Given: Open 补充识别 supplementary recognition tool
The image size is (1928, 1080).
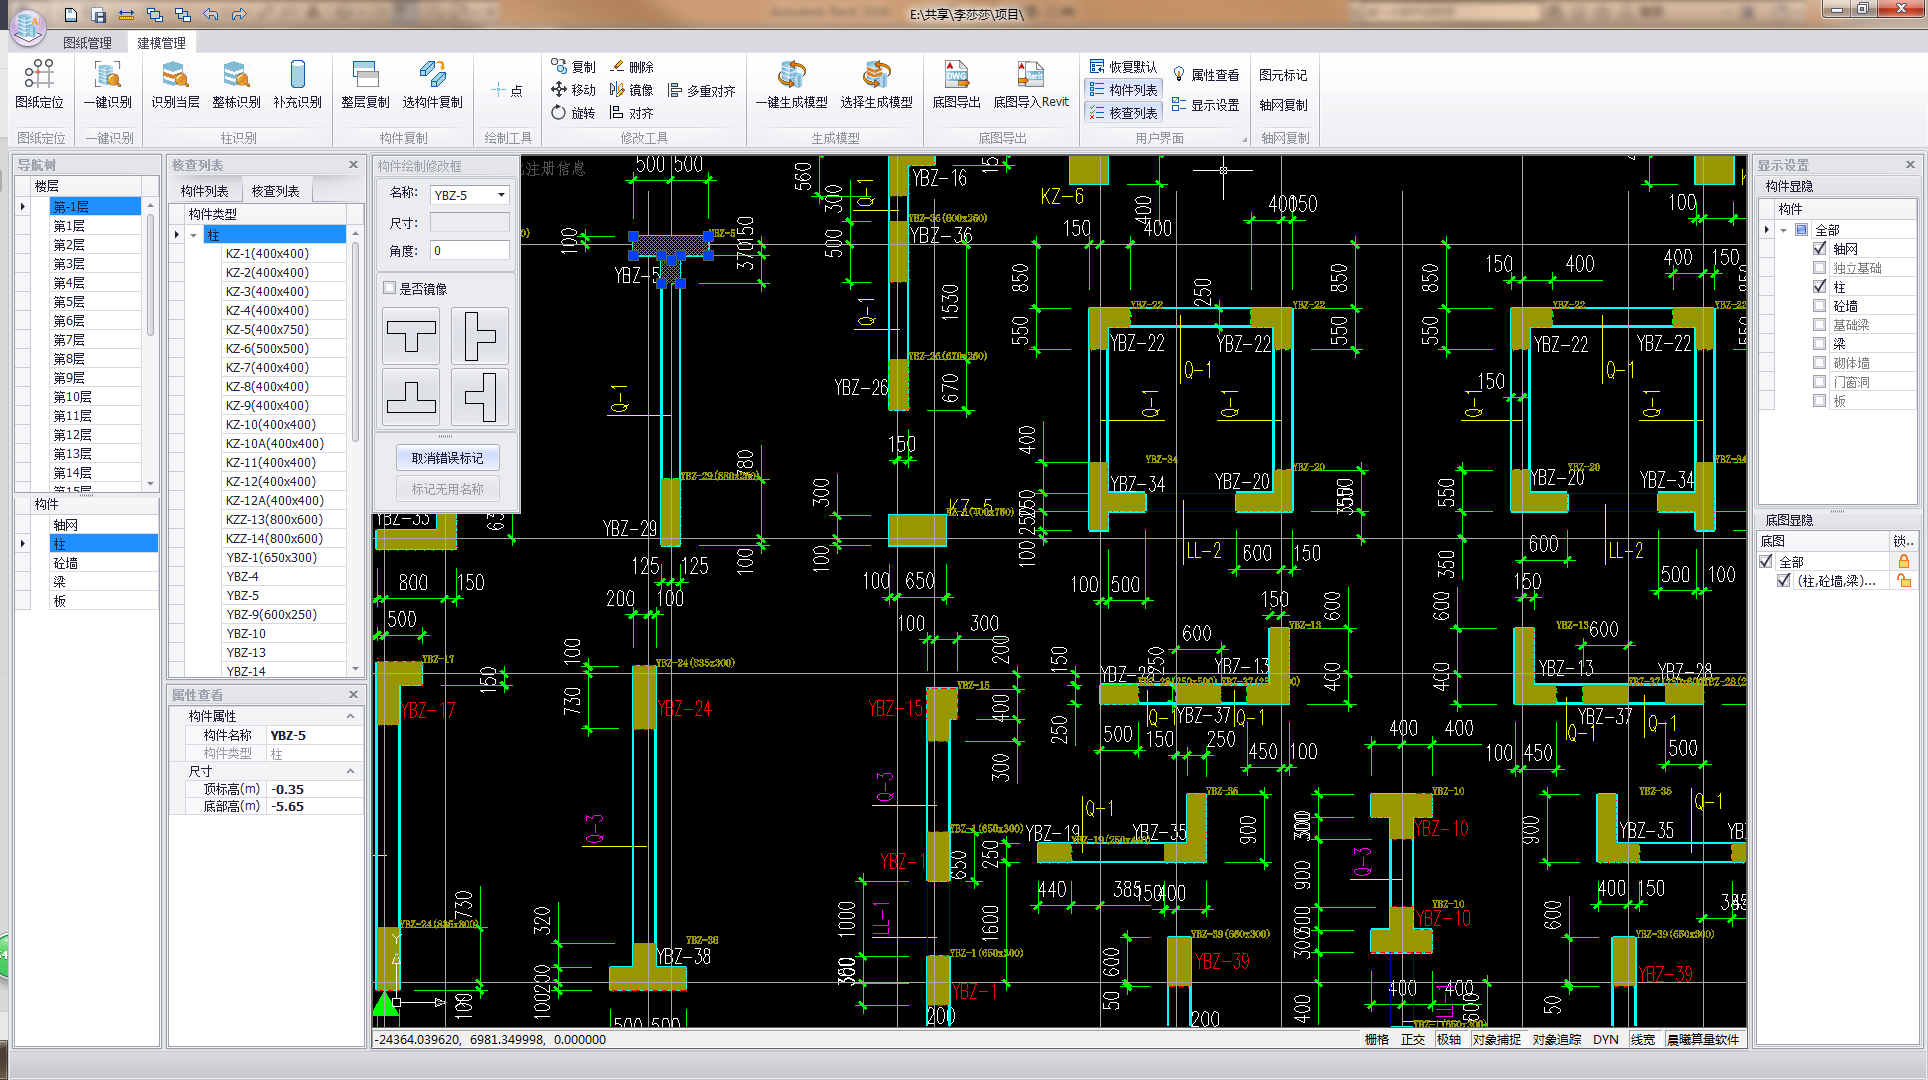Looking at the screenshot, I should click(297, 84).
